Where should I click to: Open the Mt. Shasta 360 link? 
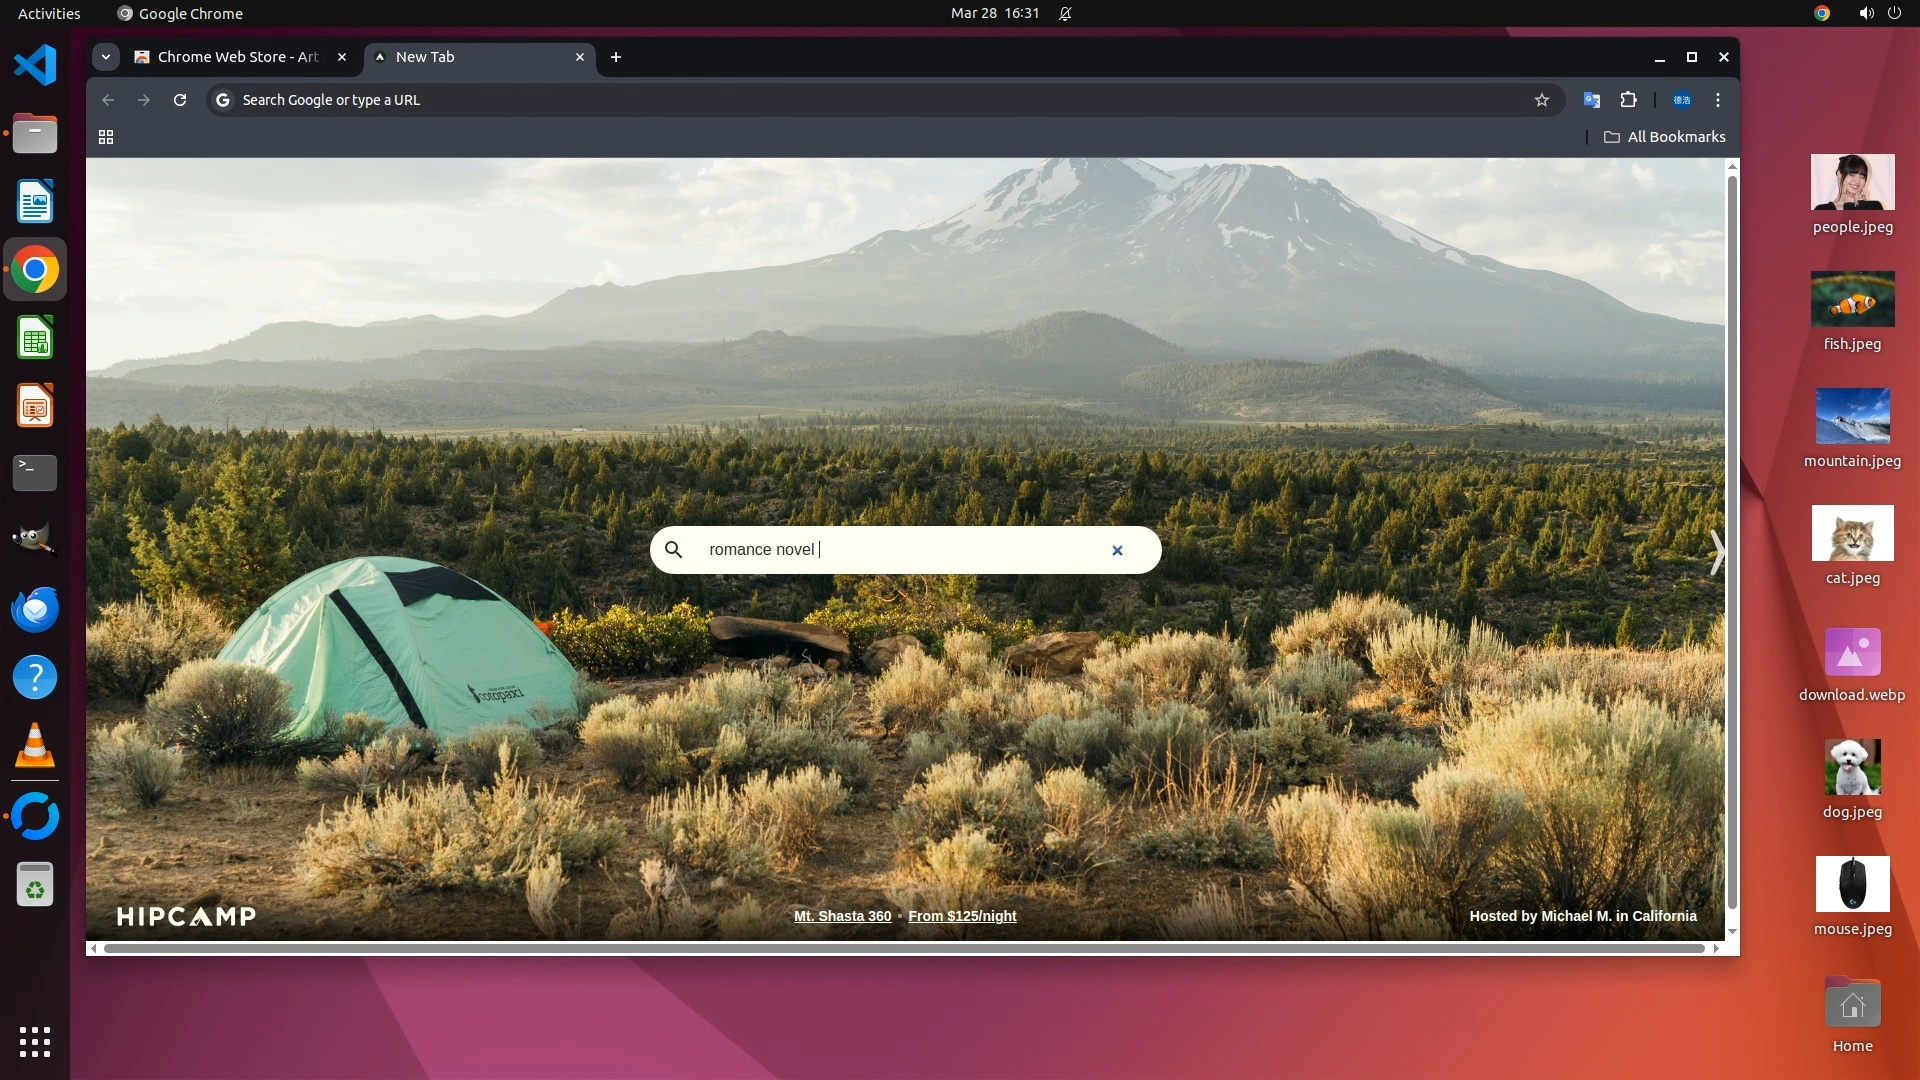(842, 916)
